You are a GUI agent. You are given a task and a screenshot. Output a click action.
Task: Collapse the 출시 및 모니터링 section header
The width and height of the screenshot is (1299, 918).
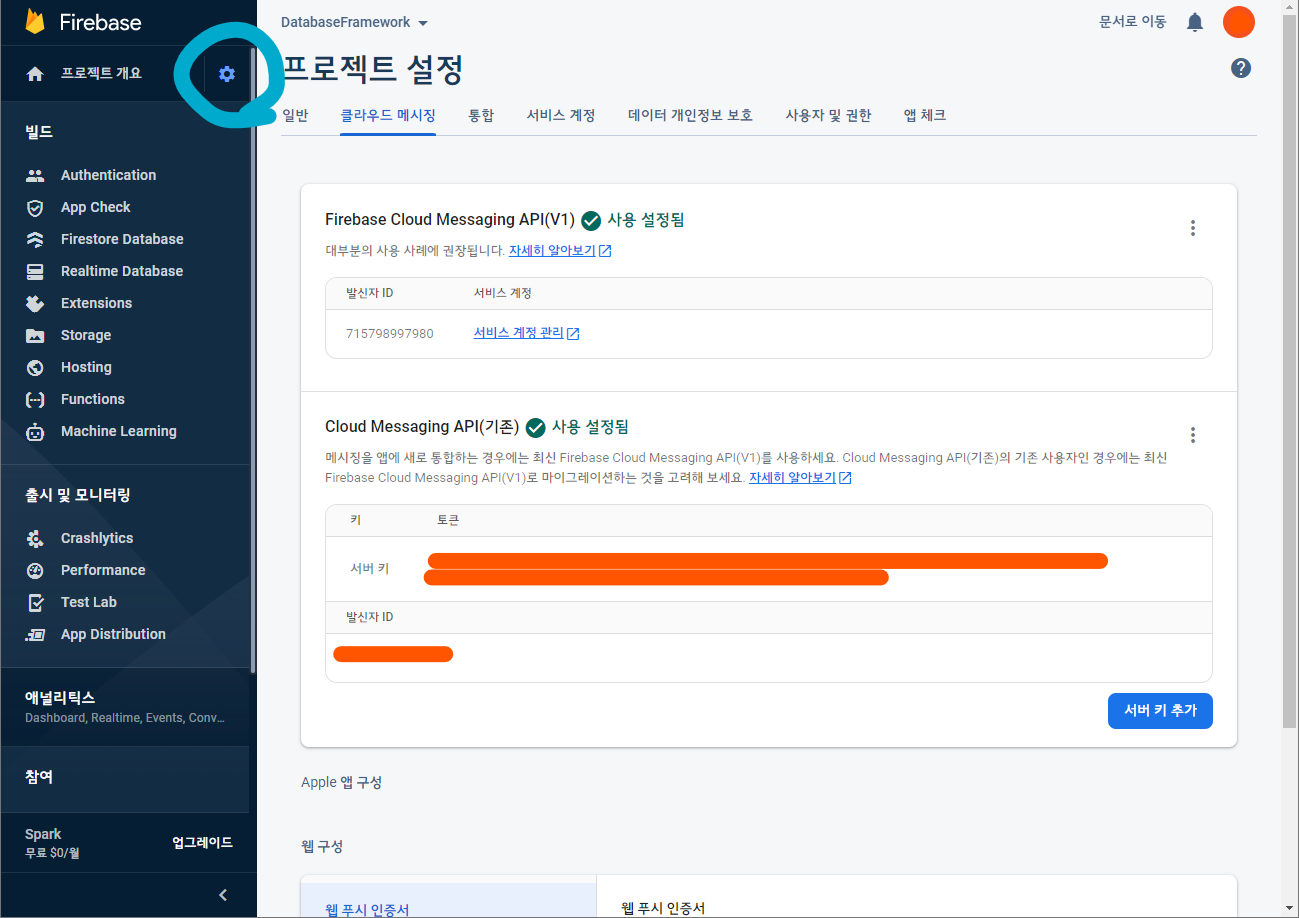[78, 495]
